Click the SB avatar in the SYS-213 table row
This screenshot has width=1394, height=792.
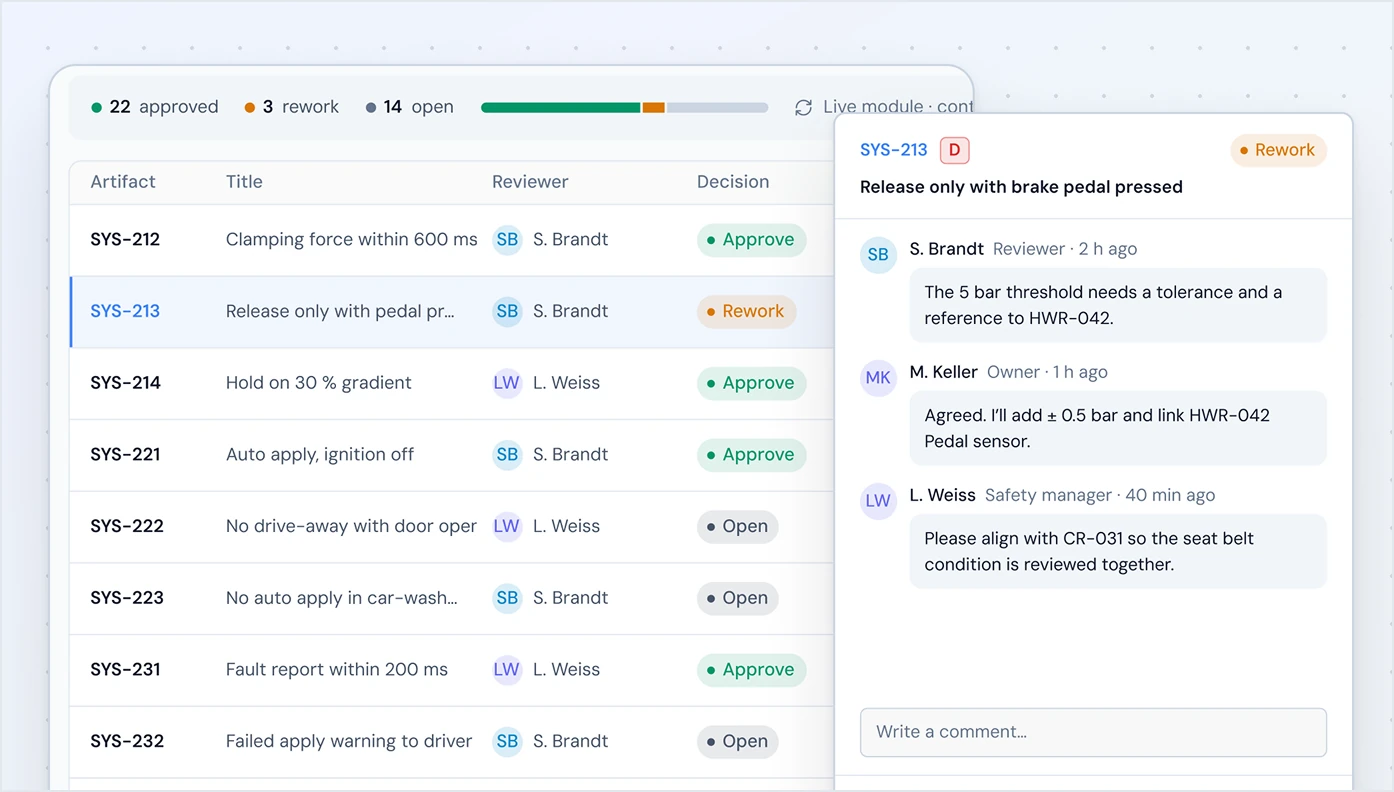[x=507, y=312]
